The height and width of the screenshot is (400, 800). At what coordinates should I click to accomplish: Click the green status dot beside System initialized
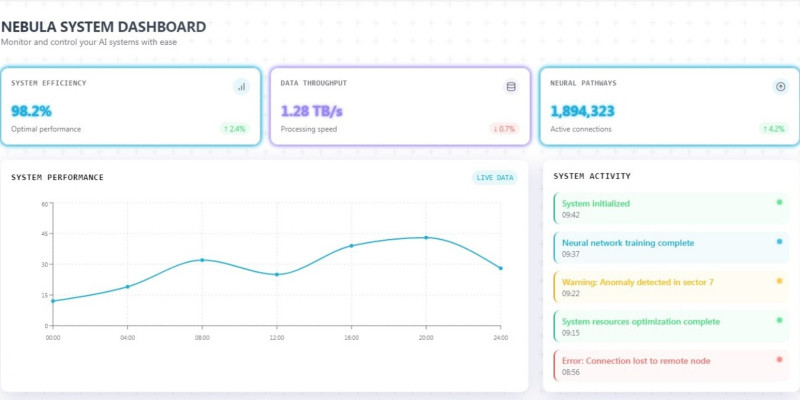tap(779, 202)
